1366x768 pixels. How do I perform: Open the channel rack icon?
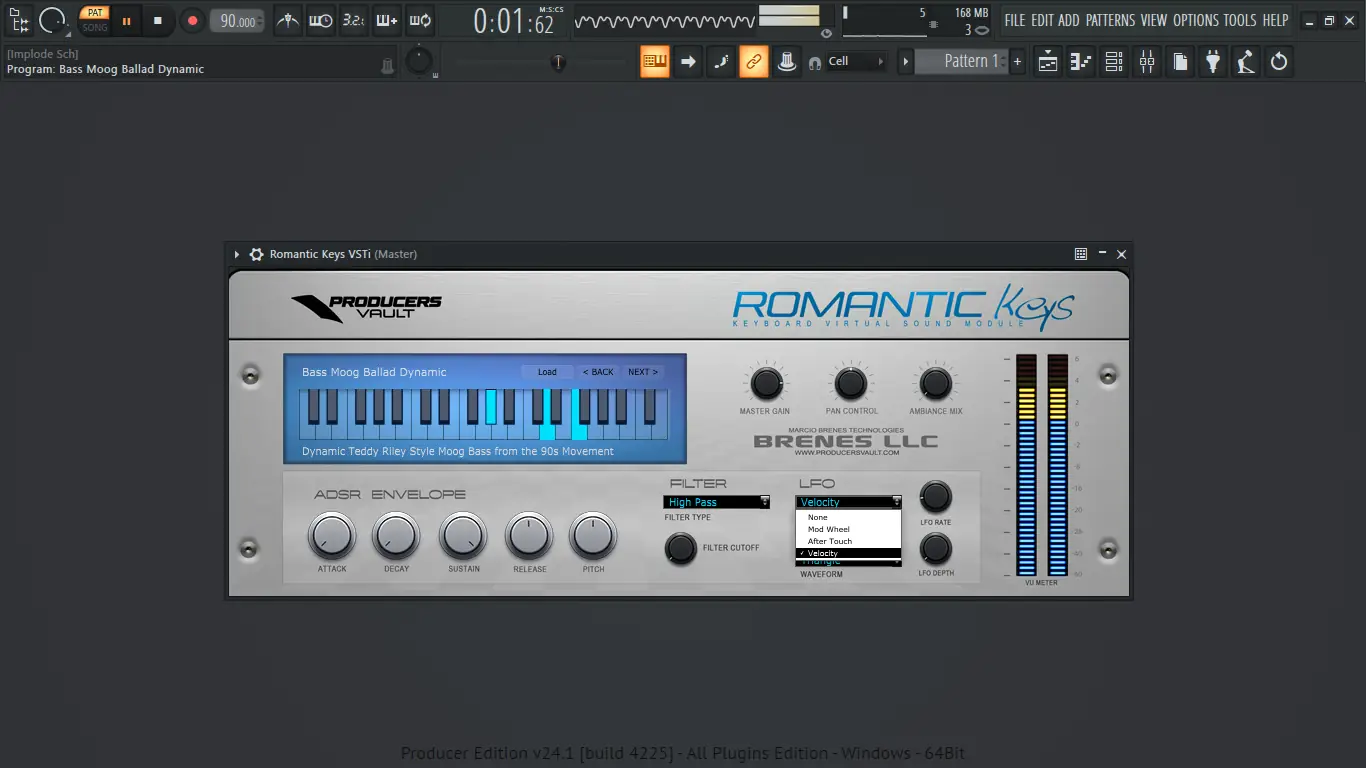[x=1113, y=62]
